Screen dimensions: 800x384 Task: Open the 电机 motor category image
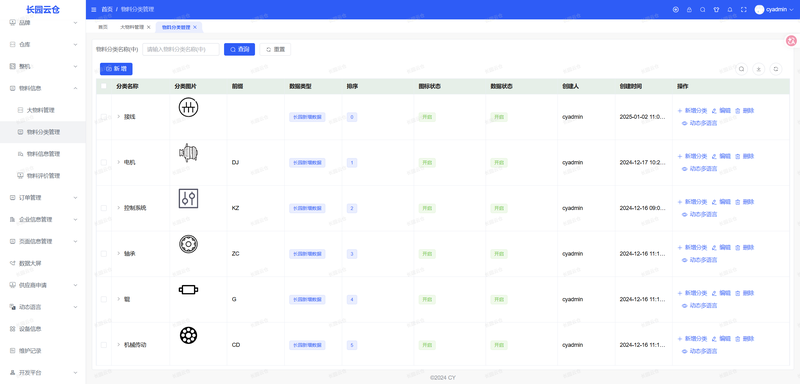[x=188, y=152]
